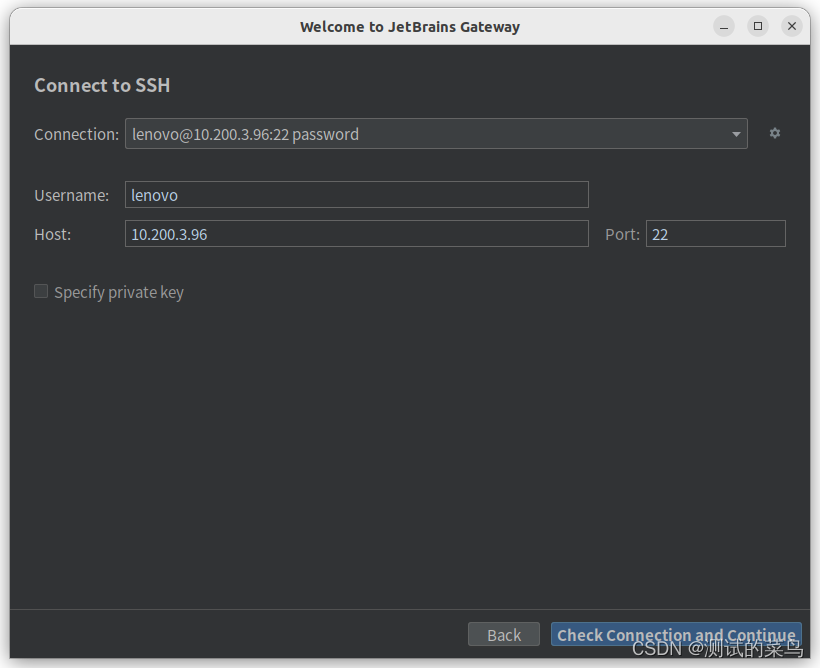This screenshot has width=820, height=668.
Task: Enable Specify private key checkbox
Action: 41,291
